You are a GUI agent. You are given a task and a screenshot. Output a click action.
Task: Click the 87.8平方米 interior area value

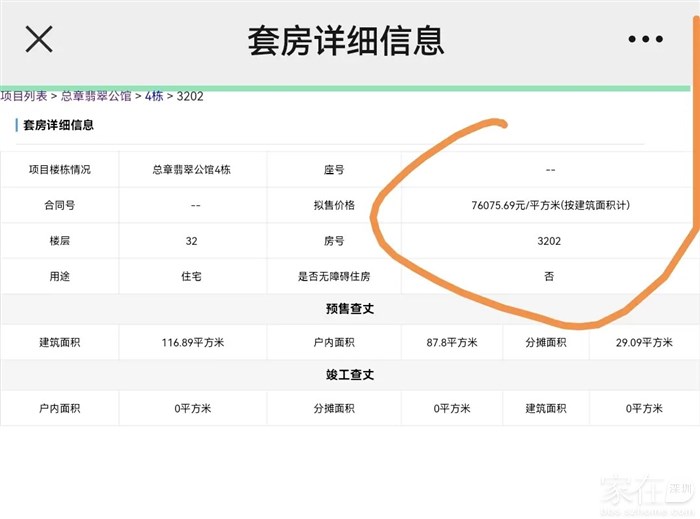click(452, 343)
